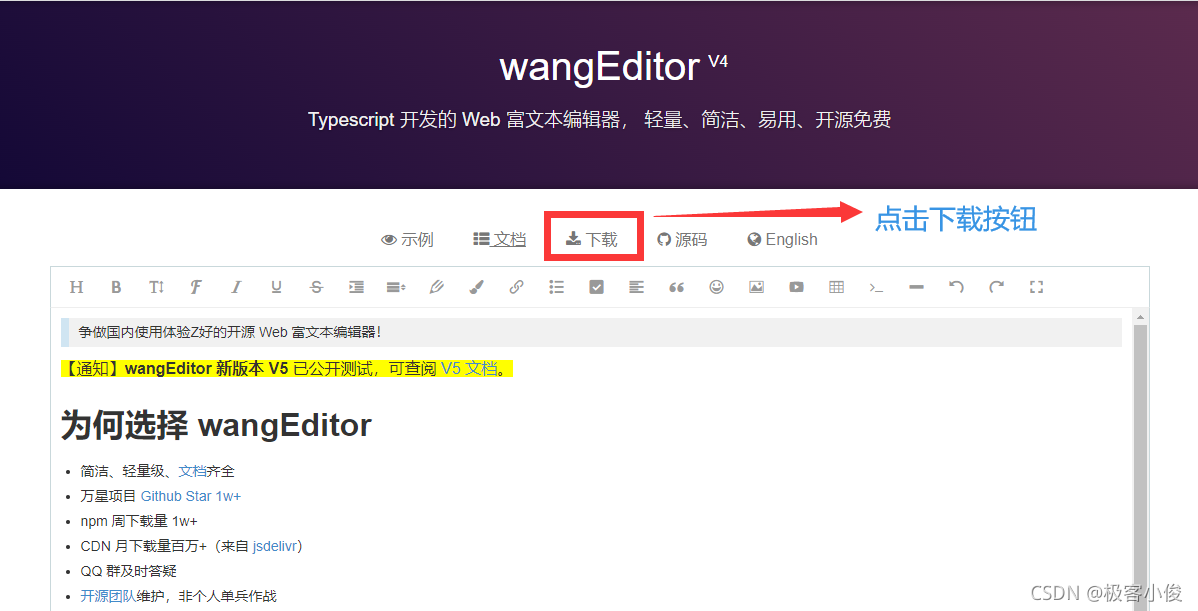Open the 源码 GitHub source item

pos(682,240)
